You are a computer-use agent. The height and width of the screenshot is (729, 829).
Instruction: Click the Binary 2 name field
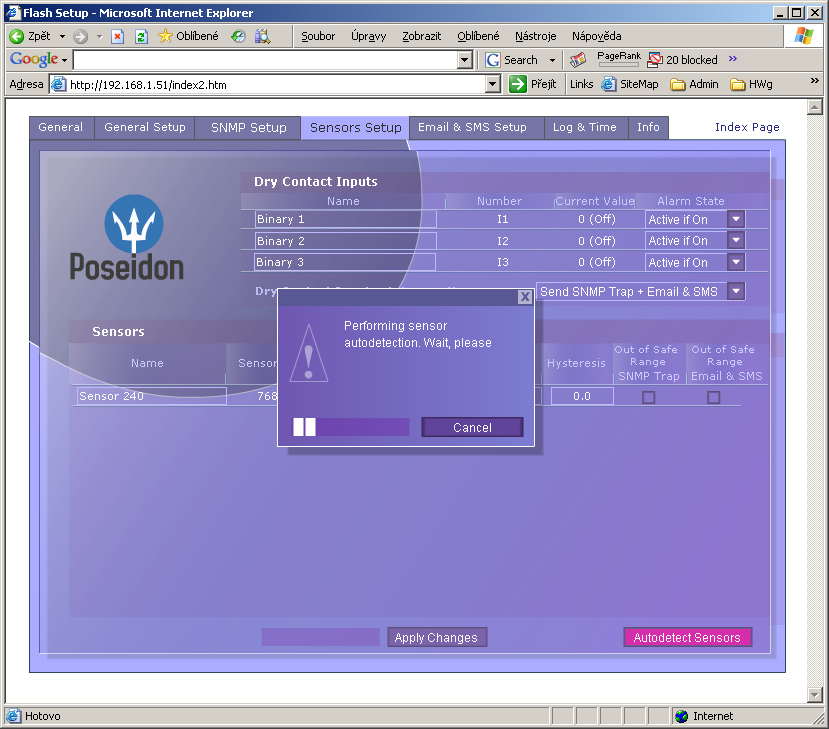[345, 241]
